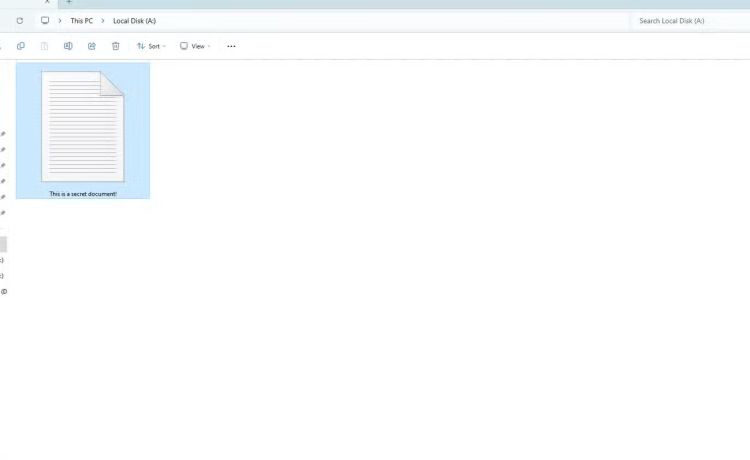Copy the selected file using the toolbar
Screen dimensions: 750x460
pyautogui.click(x=21, y=46)
